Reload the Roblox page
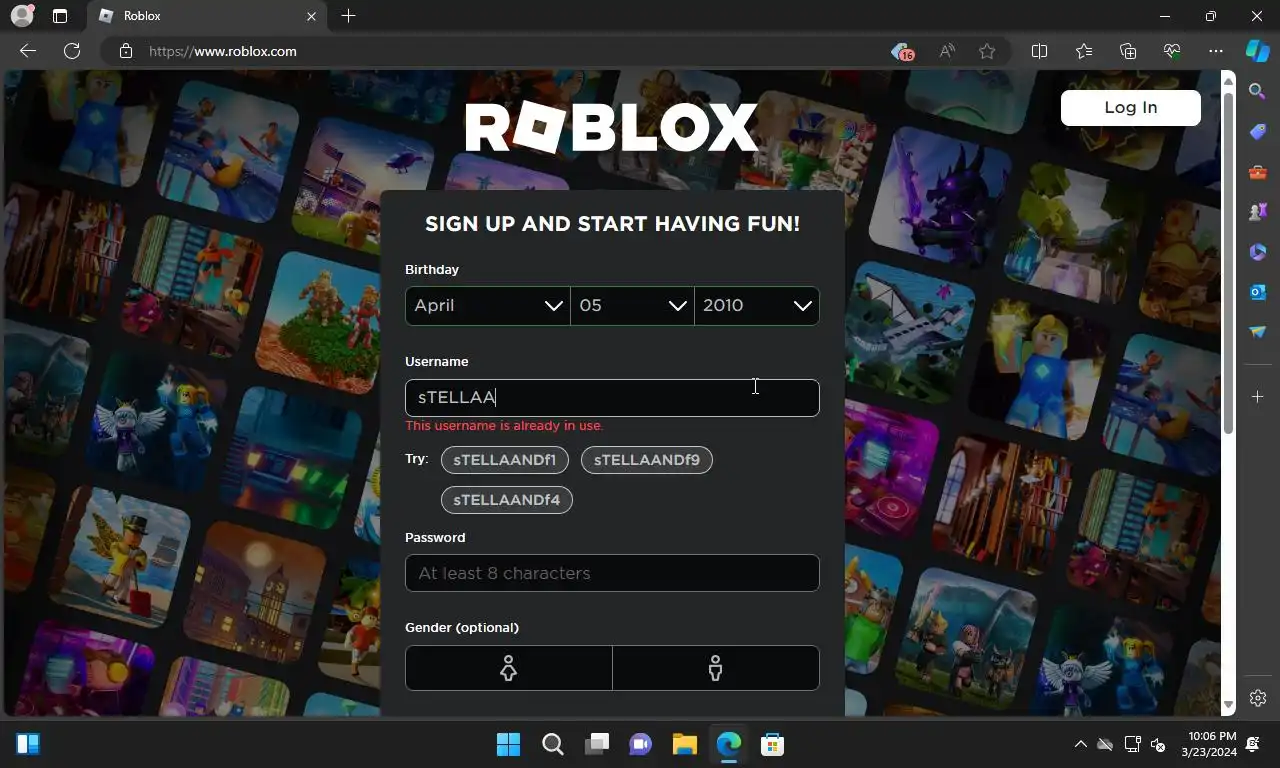This screenshot has height=768, width=1280. point(72,51)
